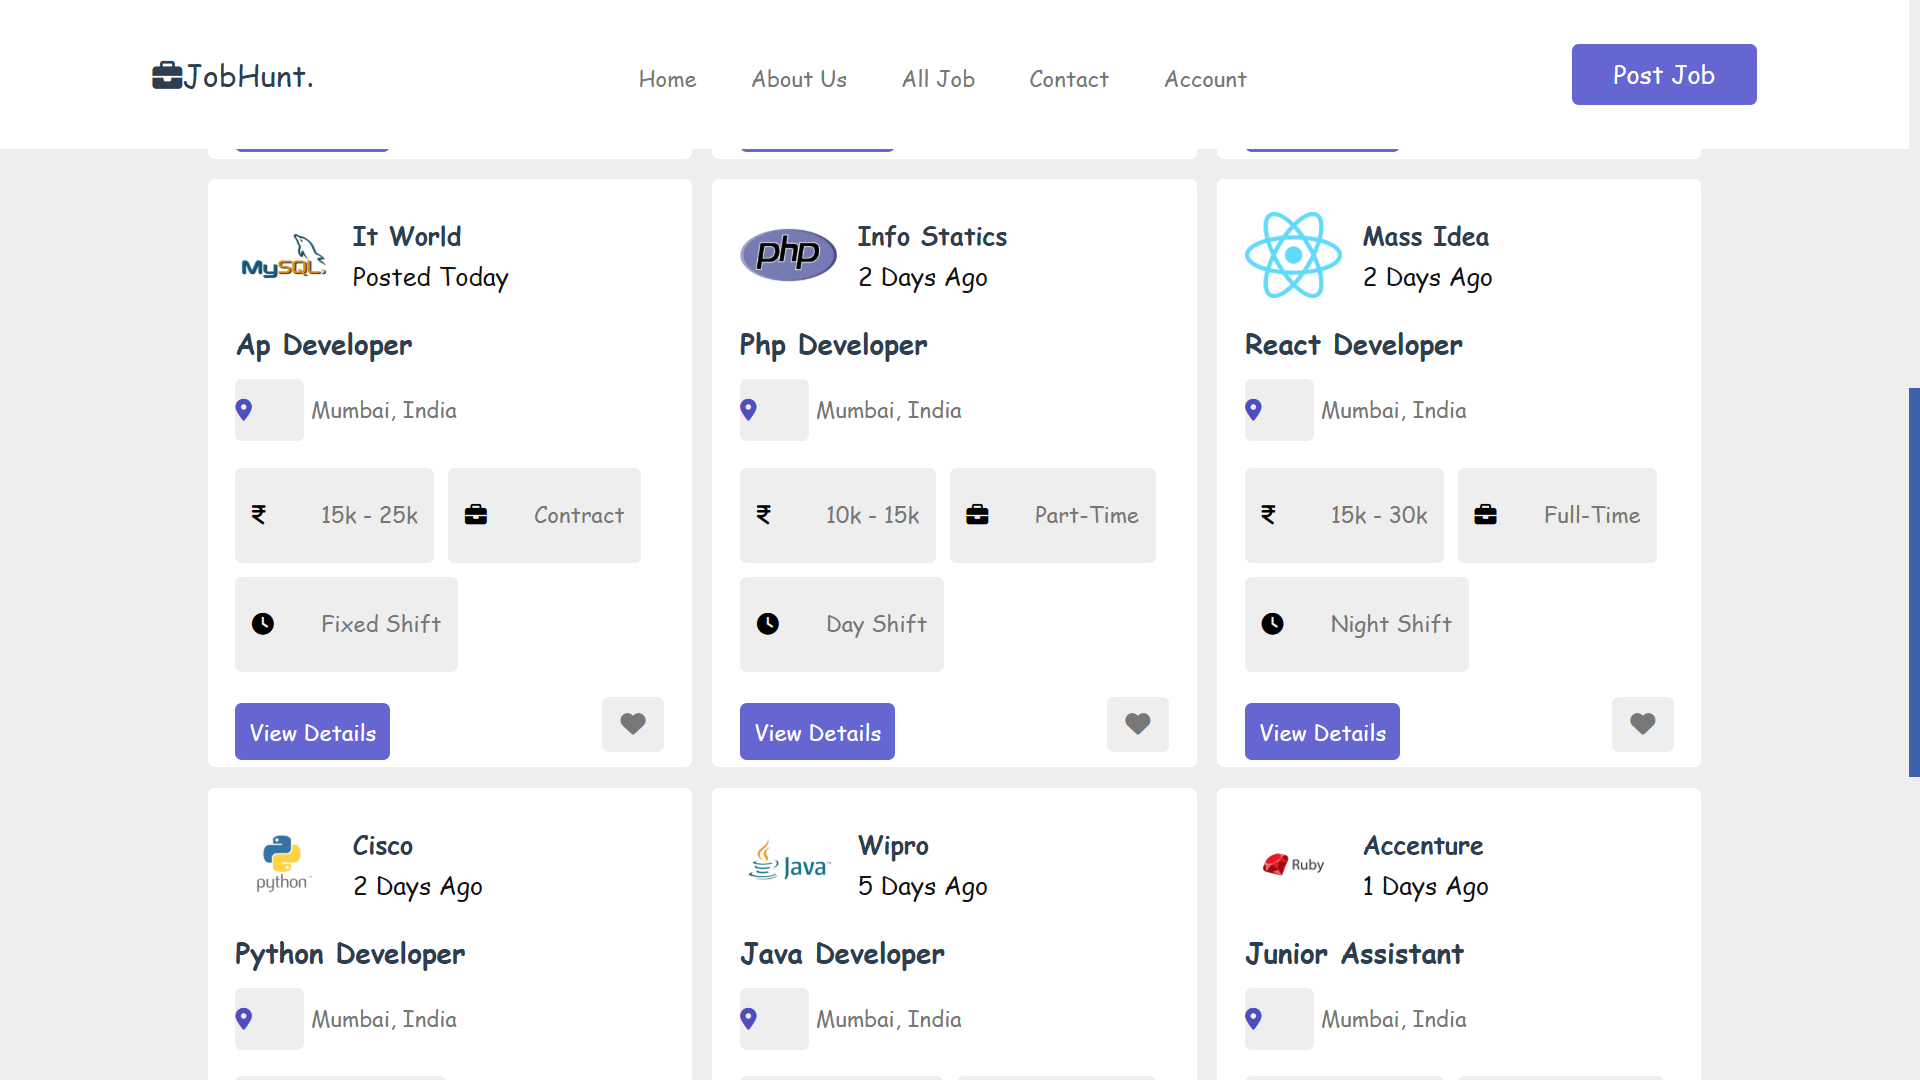View Details for React Developer job
Image resolution: width=1920 pixels, height=1080 pixels.
click(x=1322, y=732)
